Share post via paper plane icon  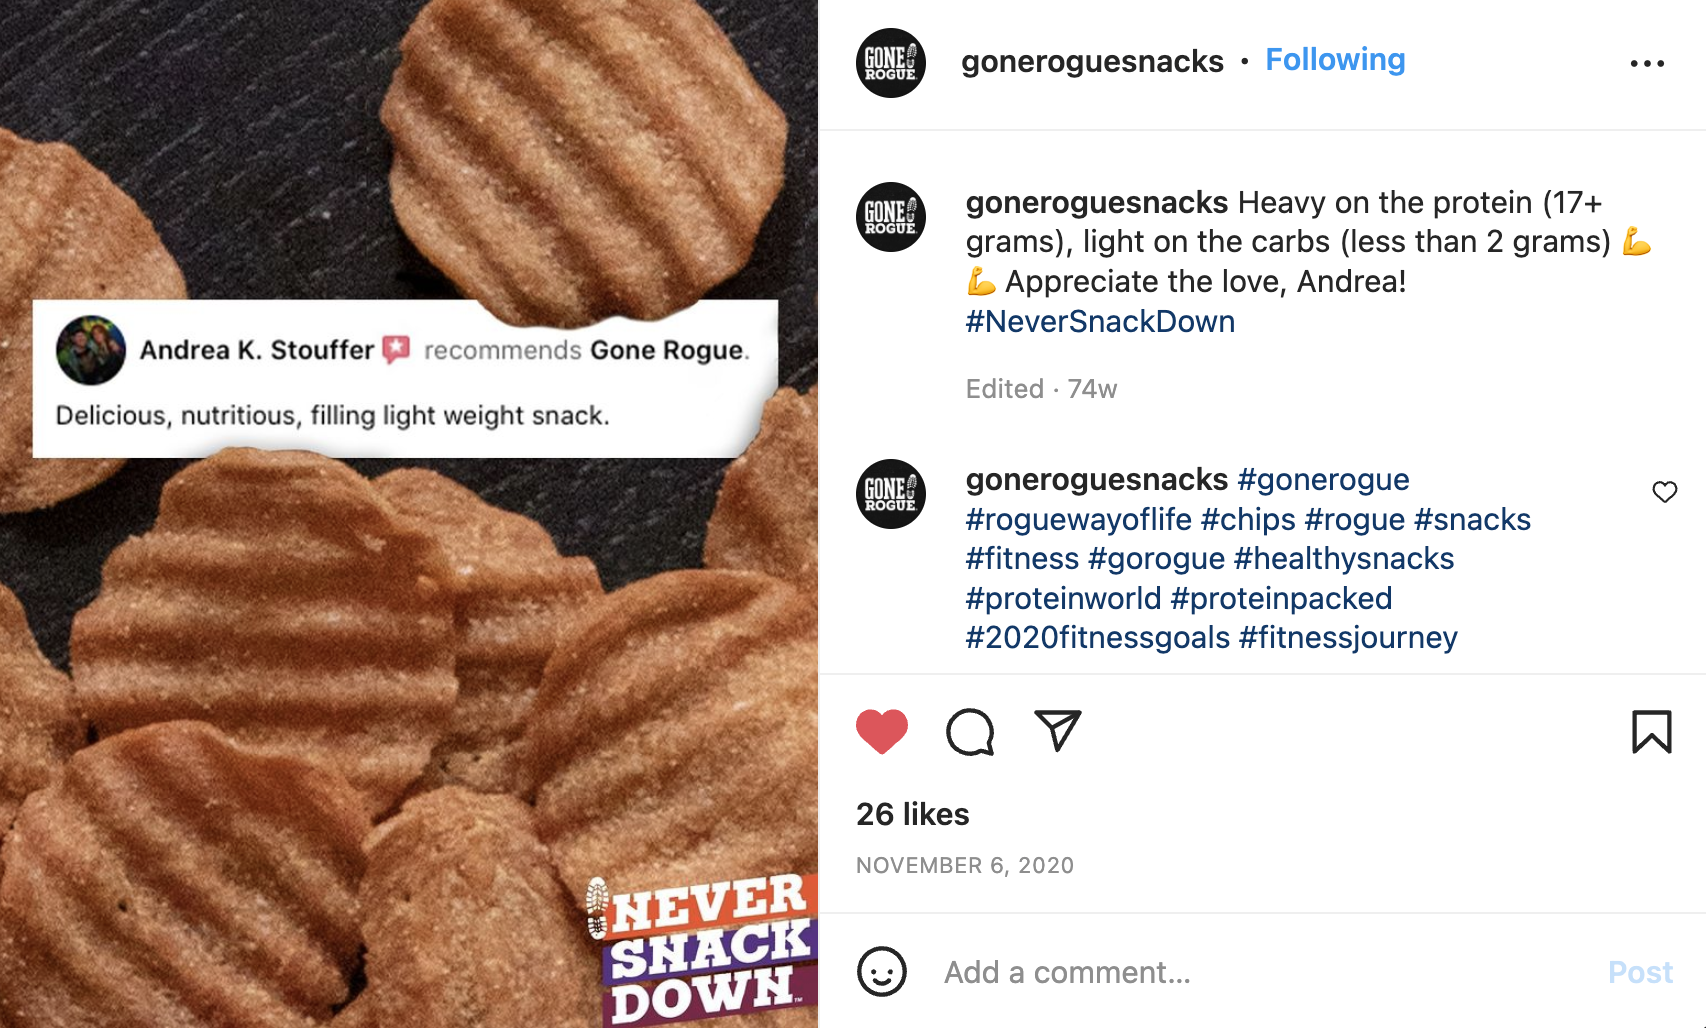pyautogui.click(x=1057, y=731)
